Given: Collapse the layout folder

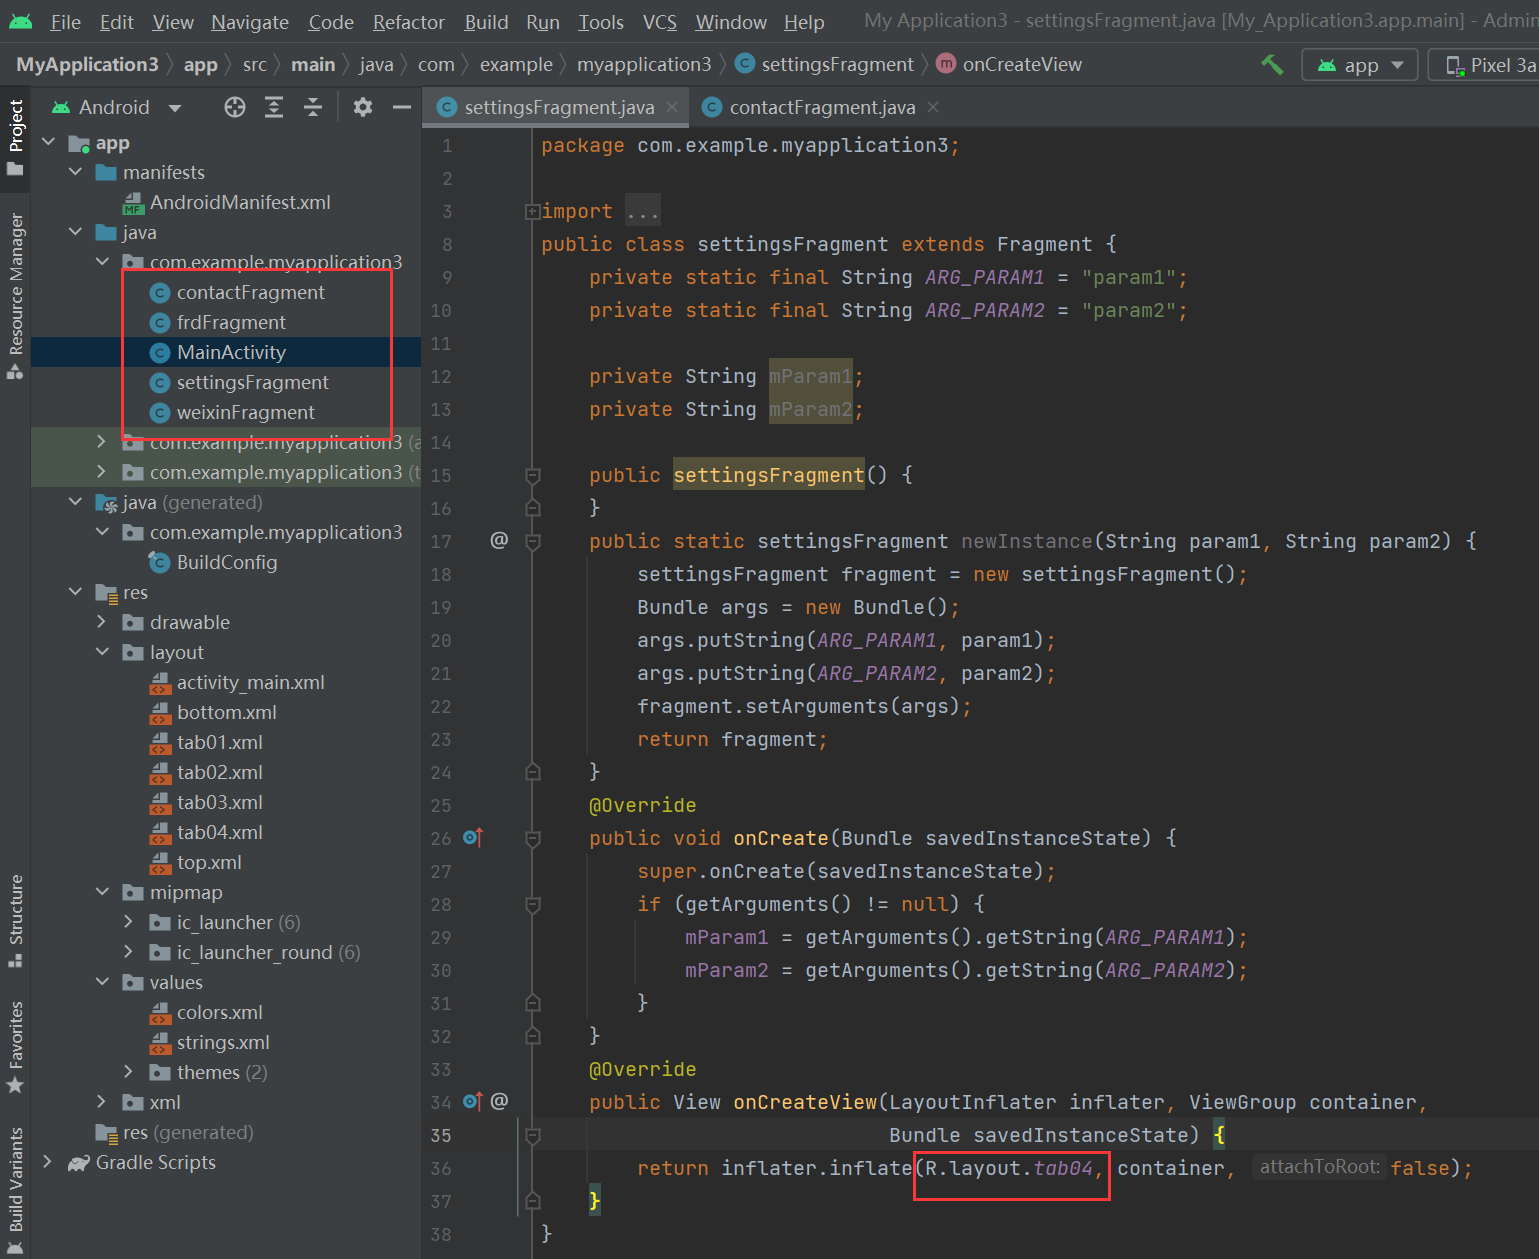Looking at the screenshot, I should tap(102, 652).
